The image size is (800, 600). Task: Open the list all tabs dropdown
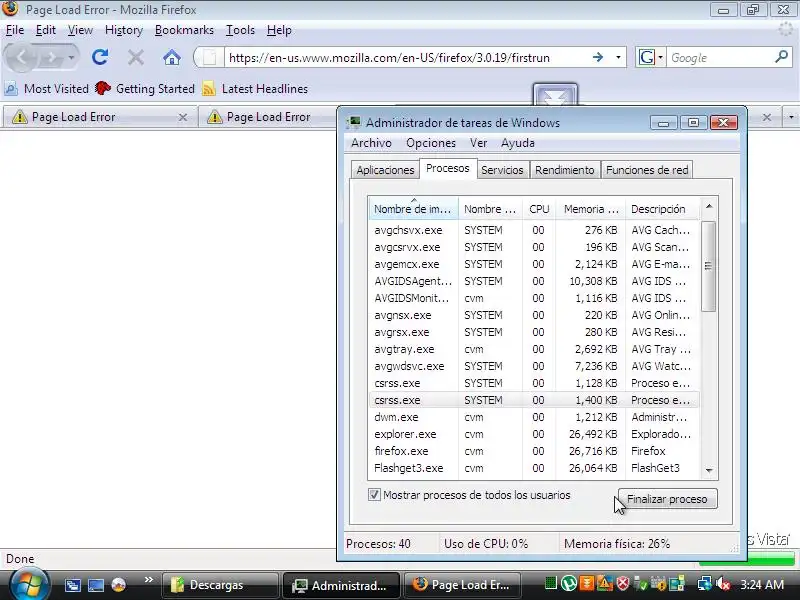click(791, 117)
